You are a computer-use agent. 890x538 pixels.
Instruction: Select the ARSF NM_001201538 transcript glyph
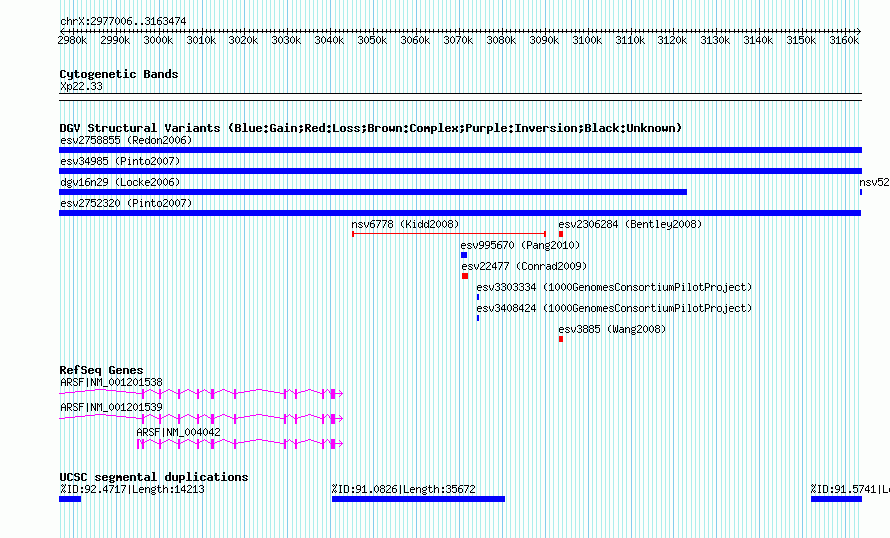pyautogui.click(x=201, y=393)
